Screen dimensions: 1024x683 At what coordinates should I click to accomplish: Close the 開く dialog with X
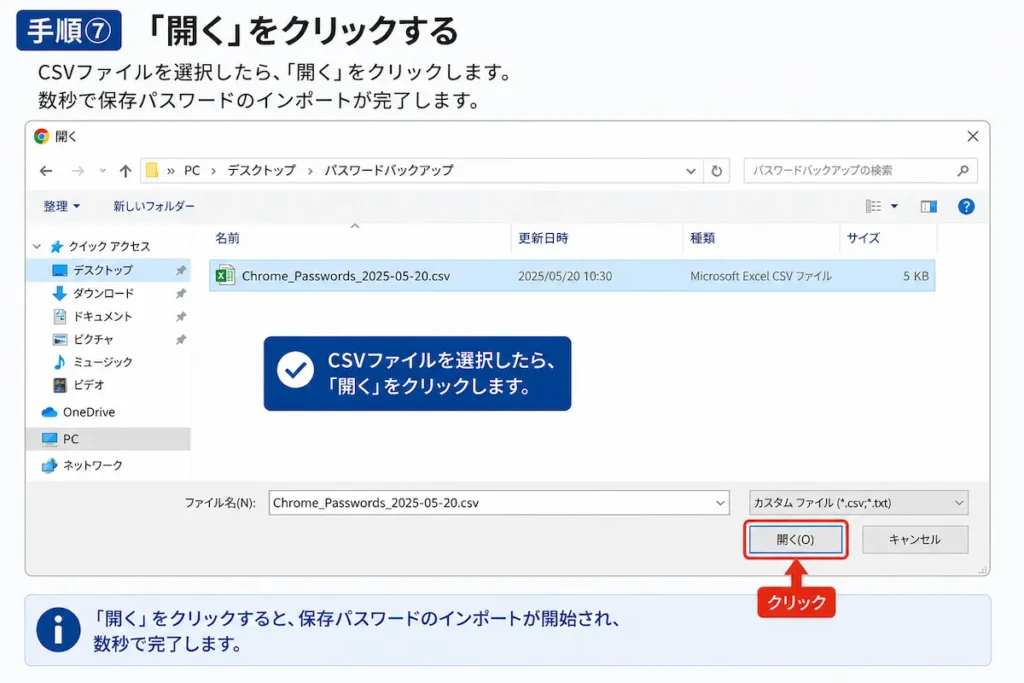coord(972,136)
